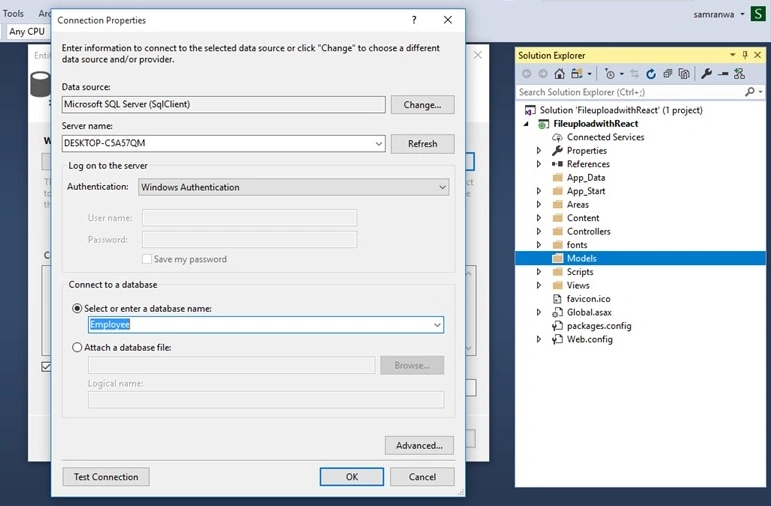Click the Test Connection button
Screen dimensions: 771x506
106,476
